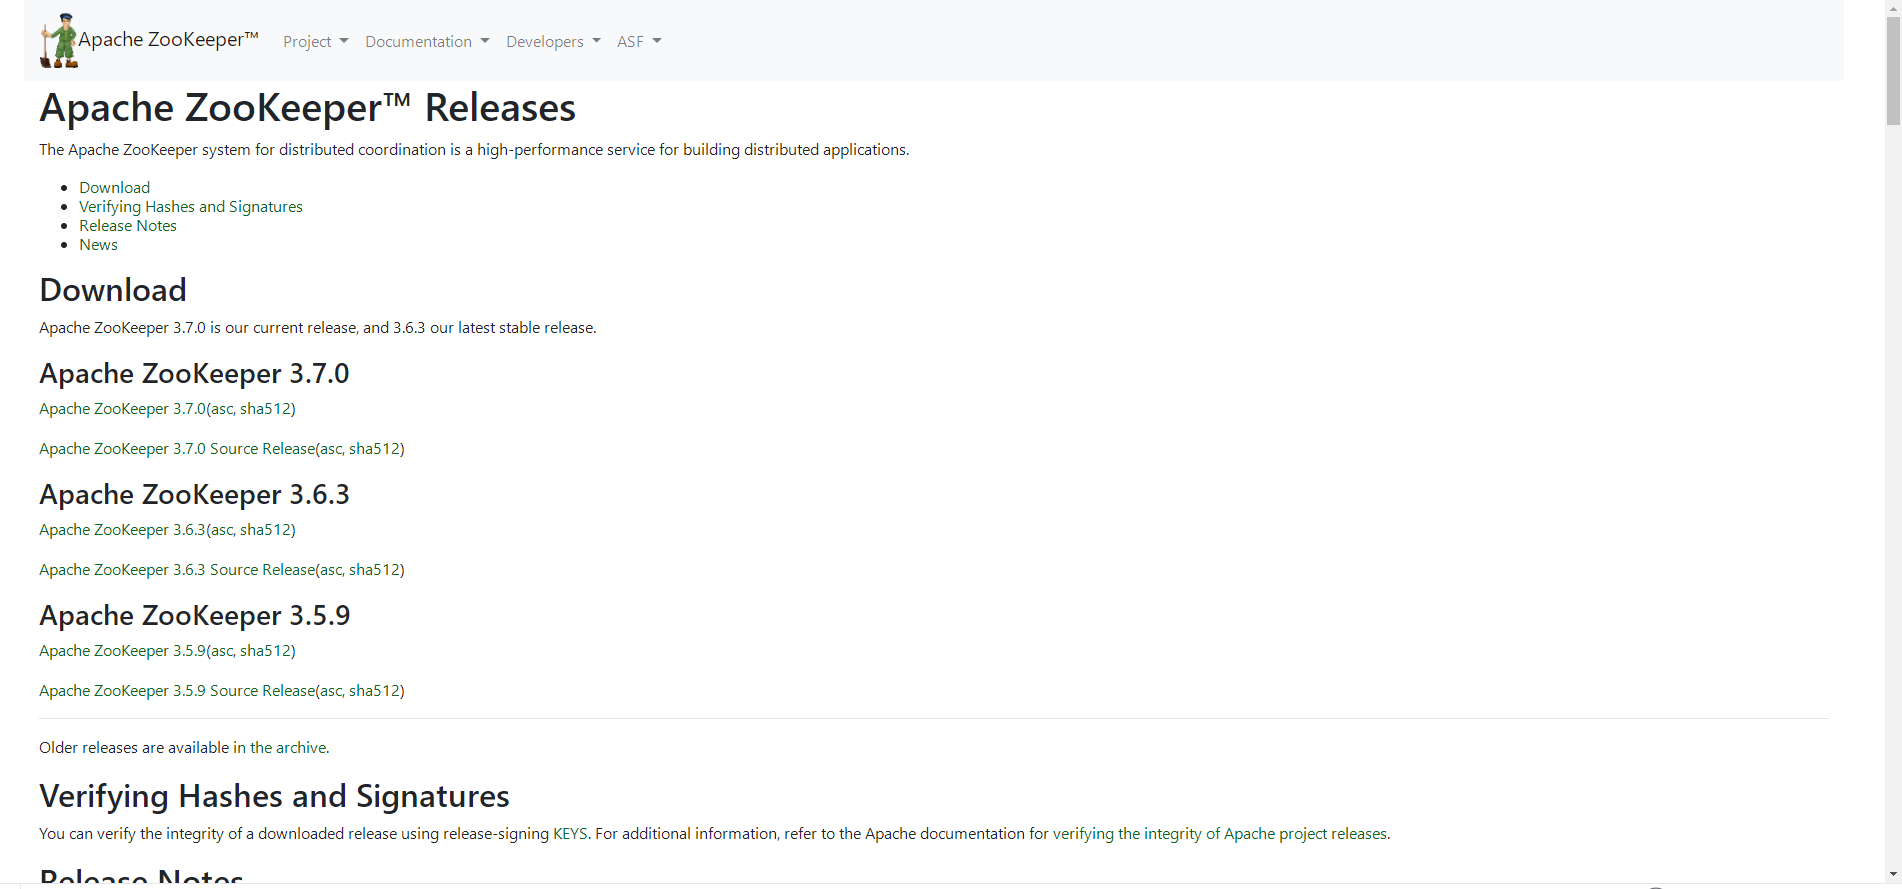Click the Apache ZooKeeper 3.7.0 heading
This screenshot has width=1902, height=889.
194,374
